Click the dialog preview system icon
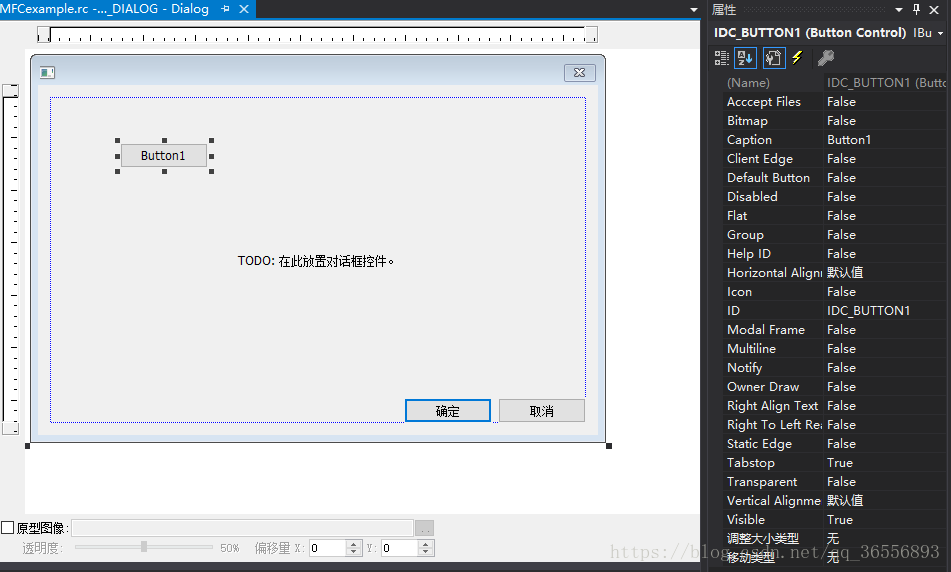 (x=47, y=73)
